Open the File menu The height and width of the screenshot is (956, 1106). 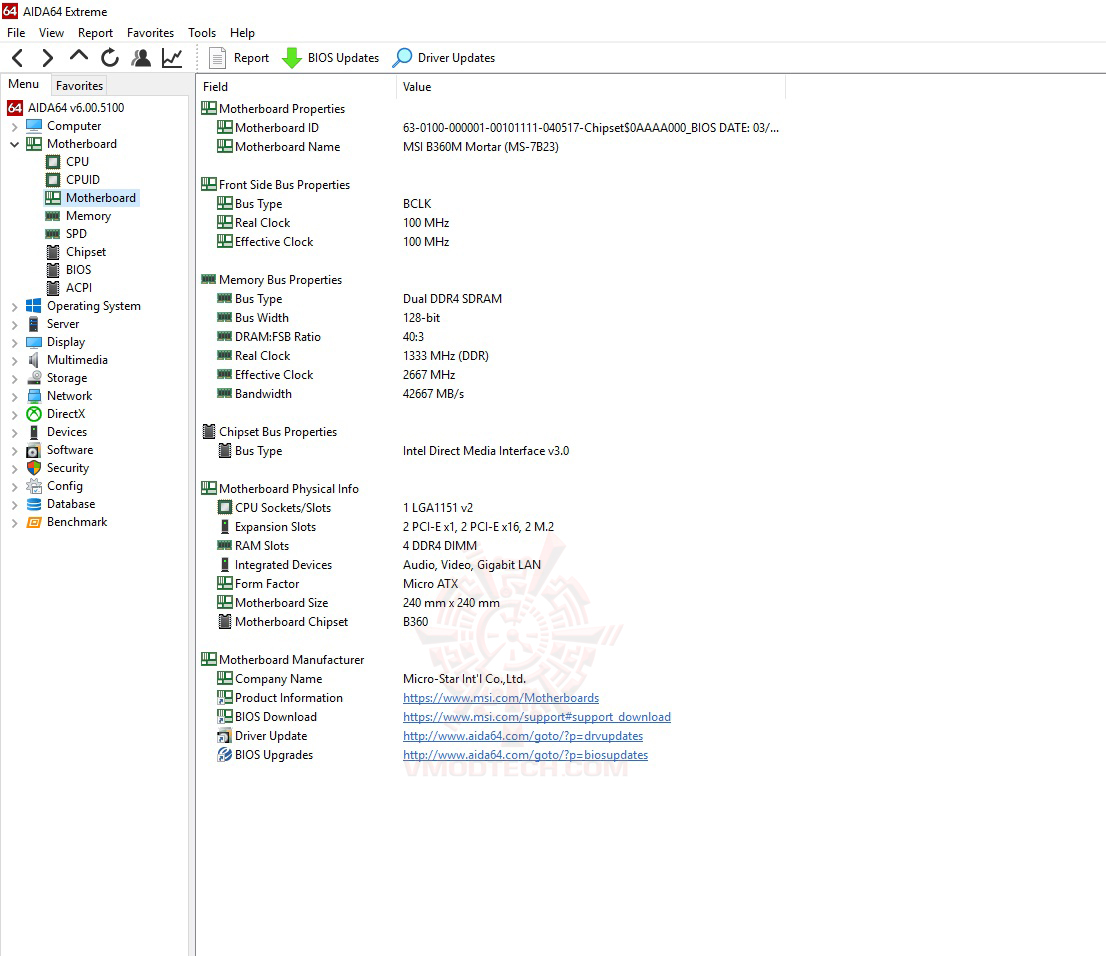point(16,32)
